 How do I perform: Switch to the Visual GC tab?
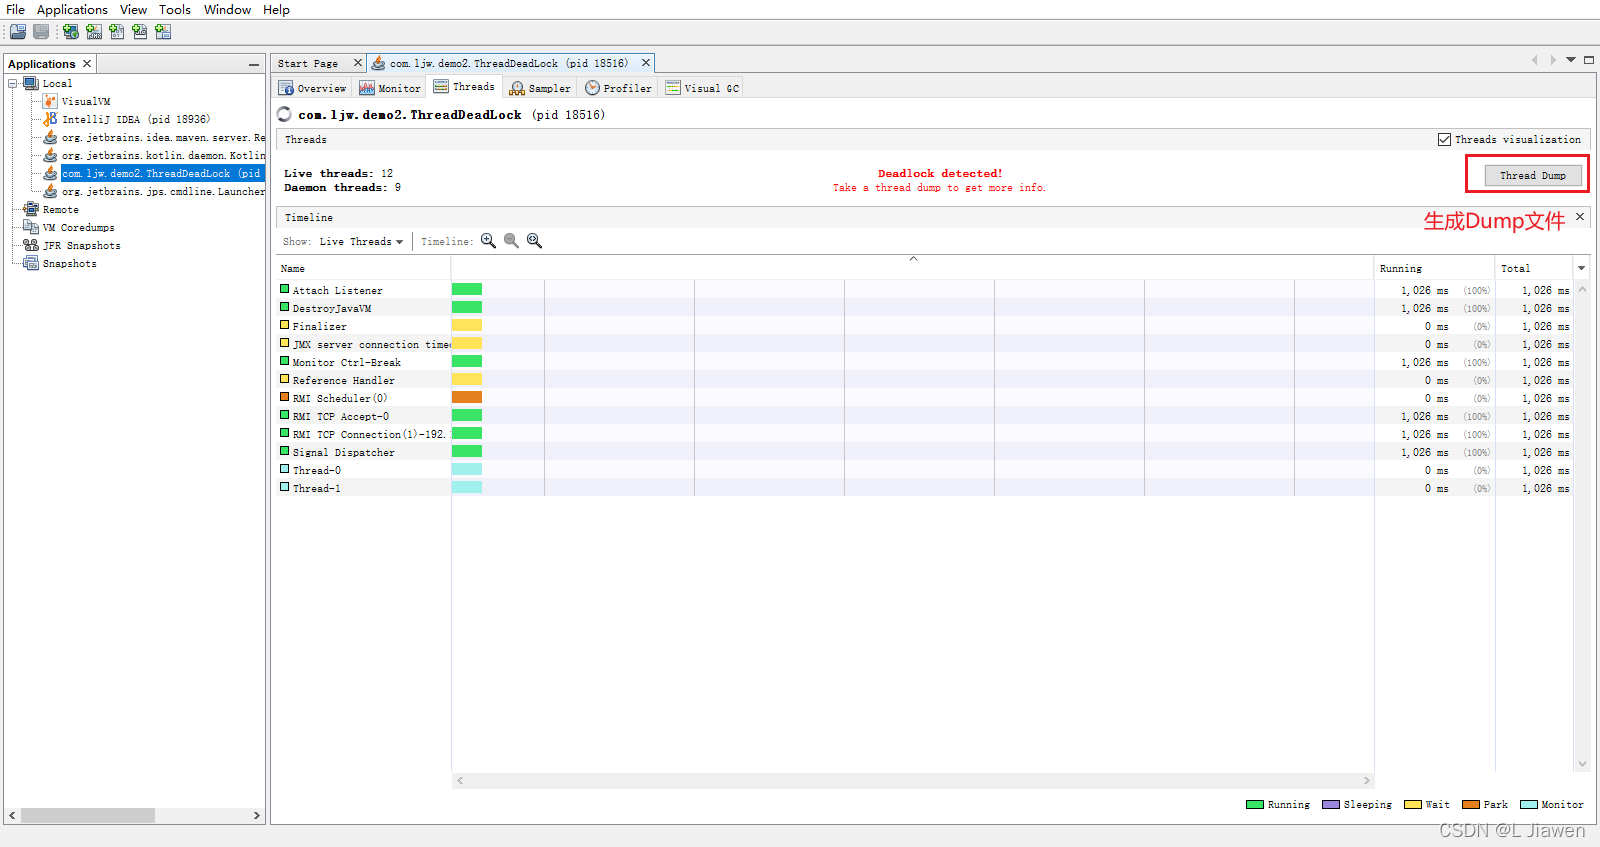click(702, 88)
